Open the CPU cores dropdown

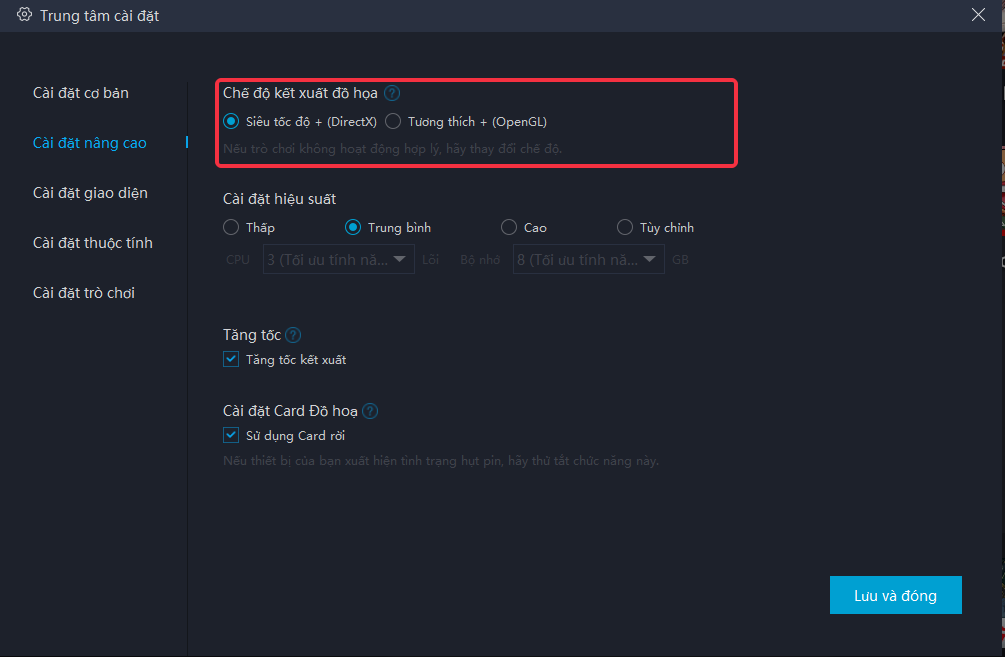tap(338, 260)
